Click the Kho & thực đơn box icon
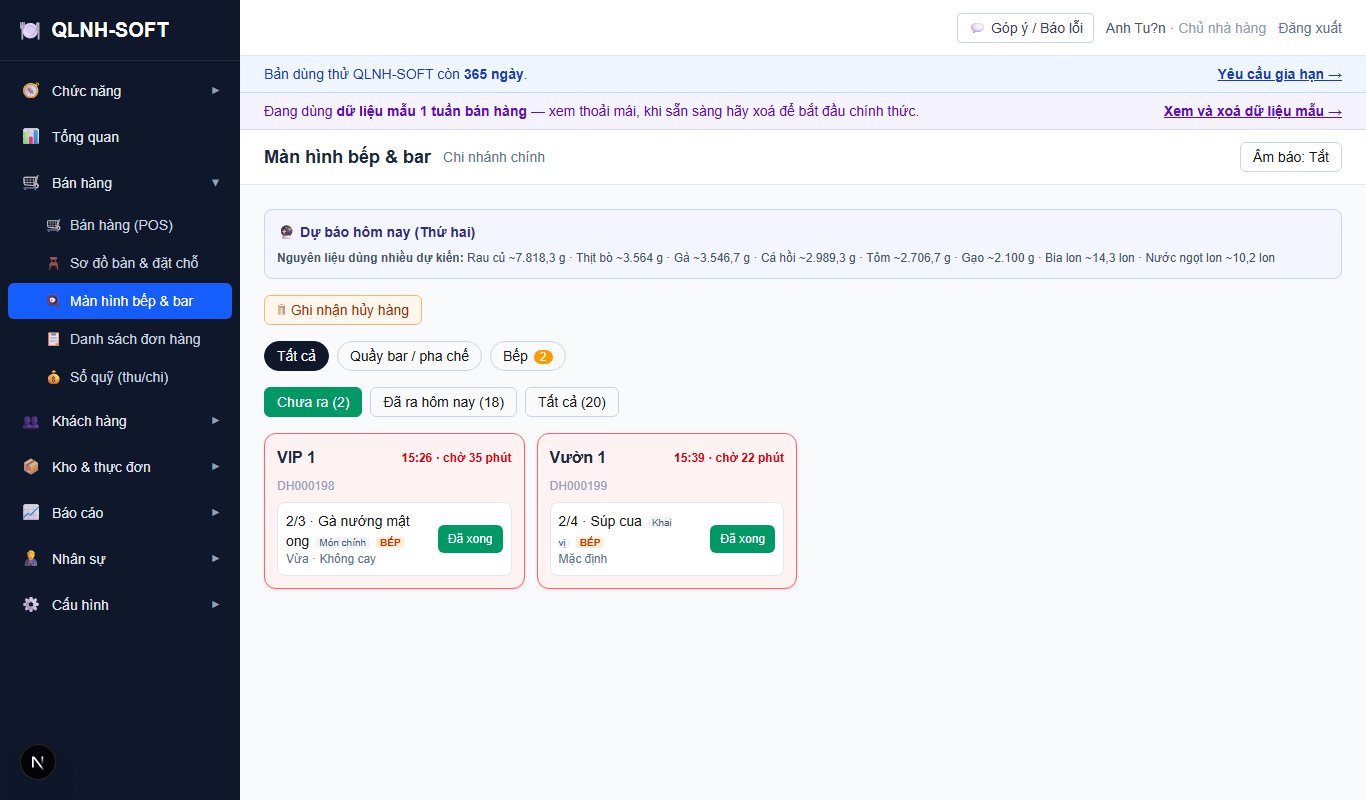1366x800 pixels. click(x=31, y=467)
